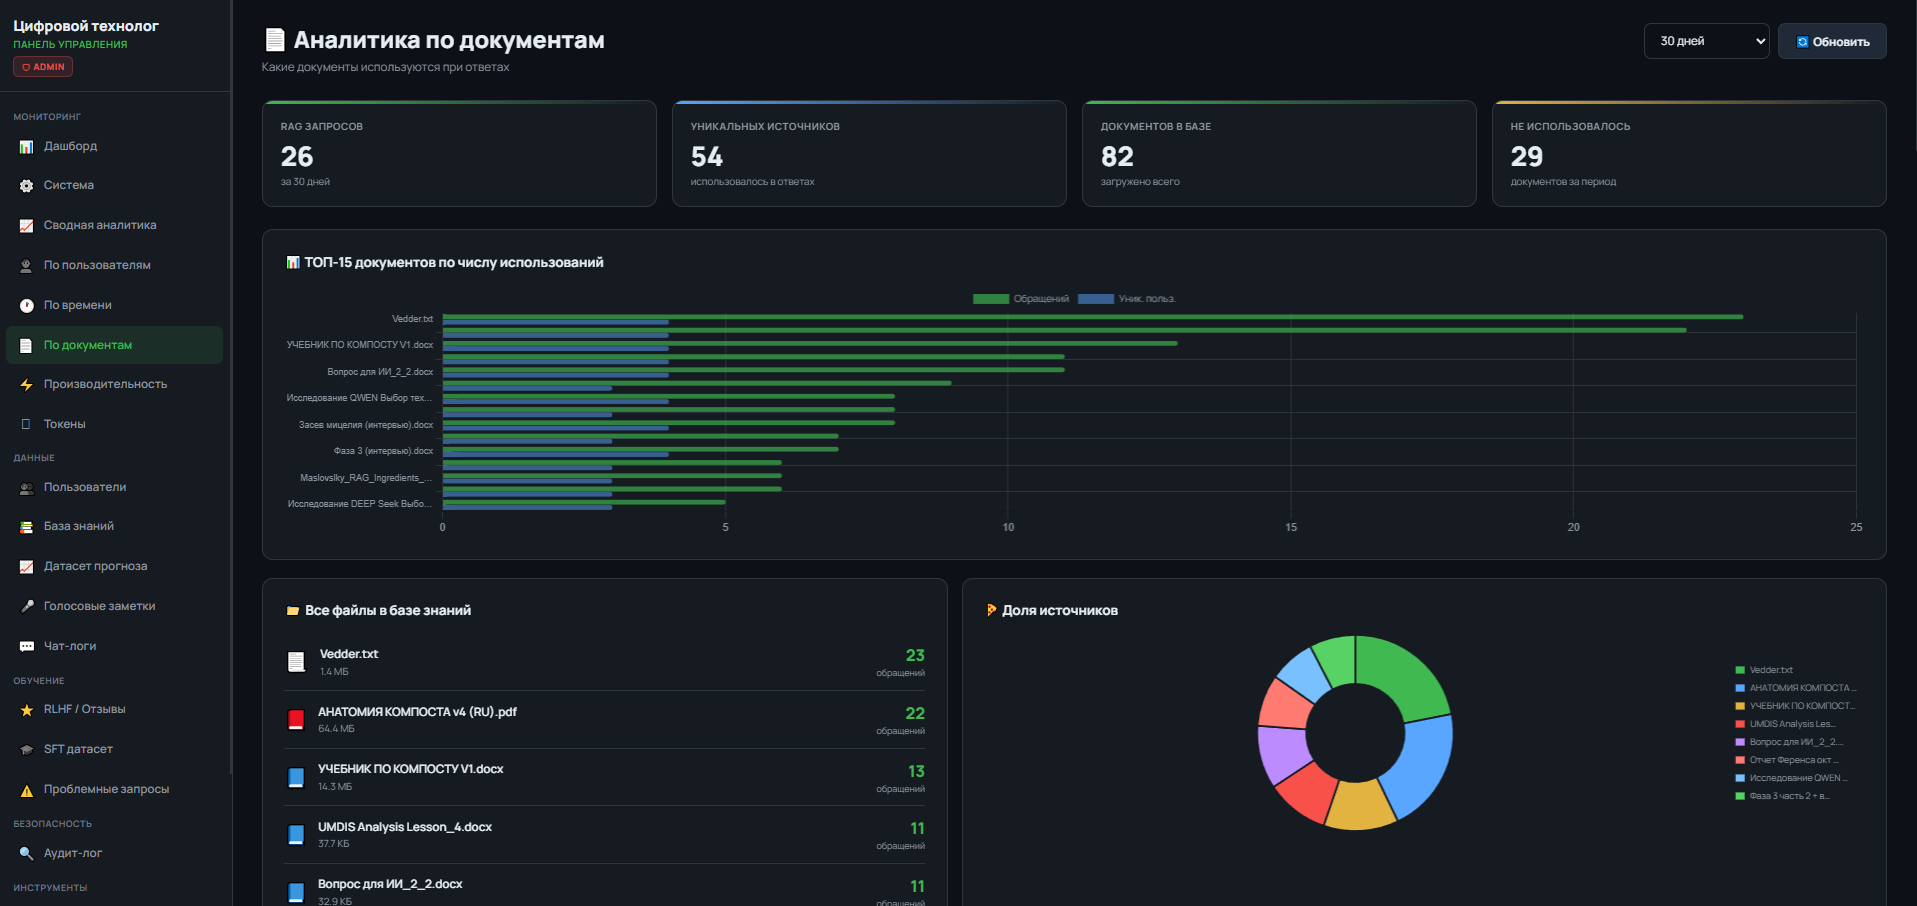Click the Исследование DEEP Seek chart label
1917x906 pixels.
[360, 504]
